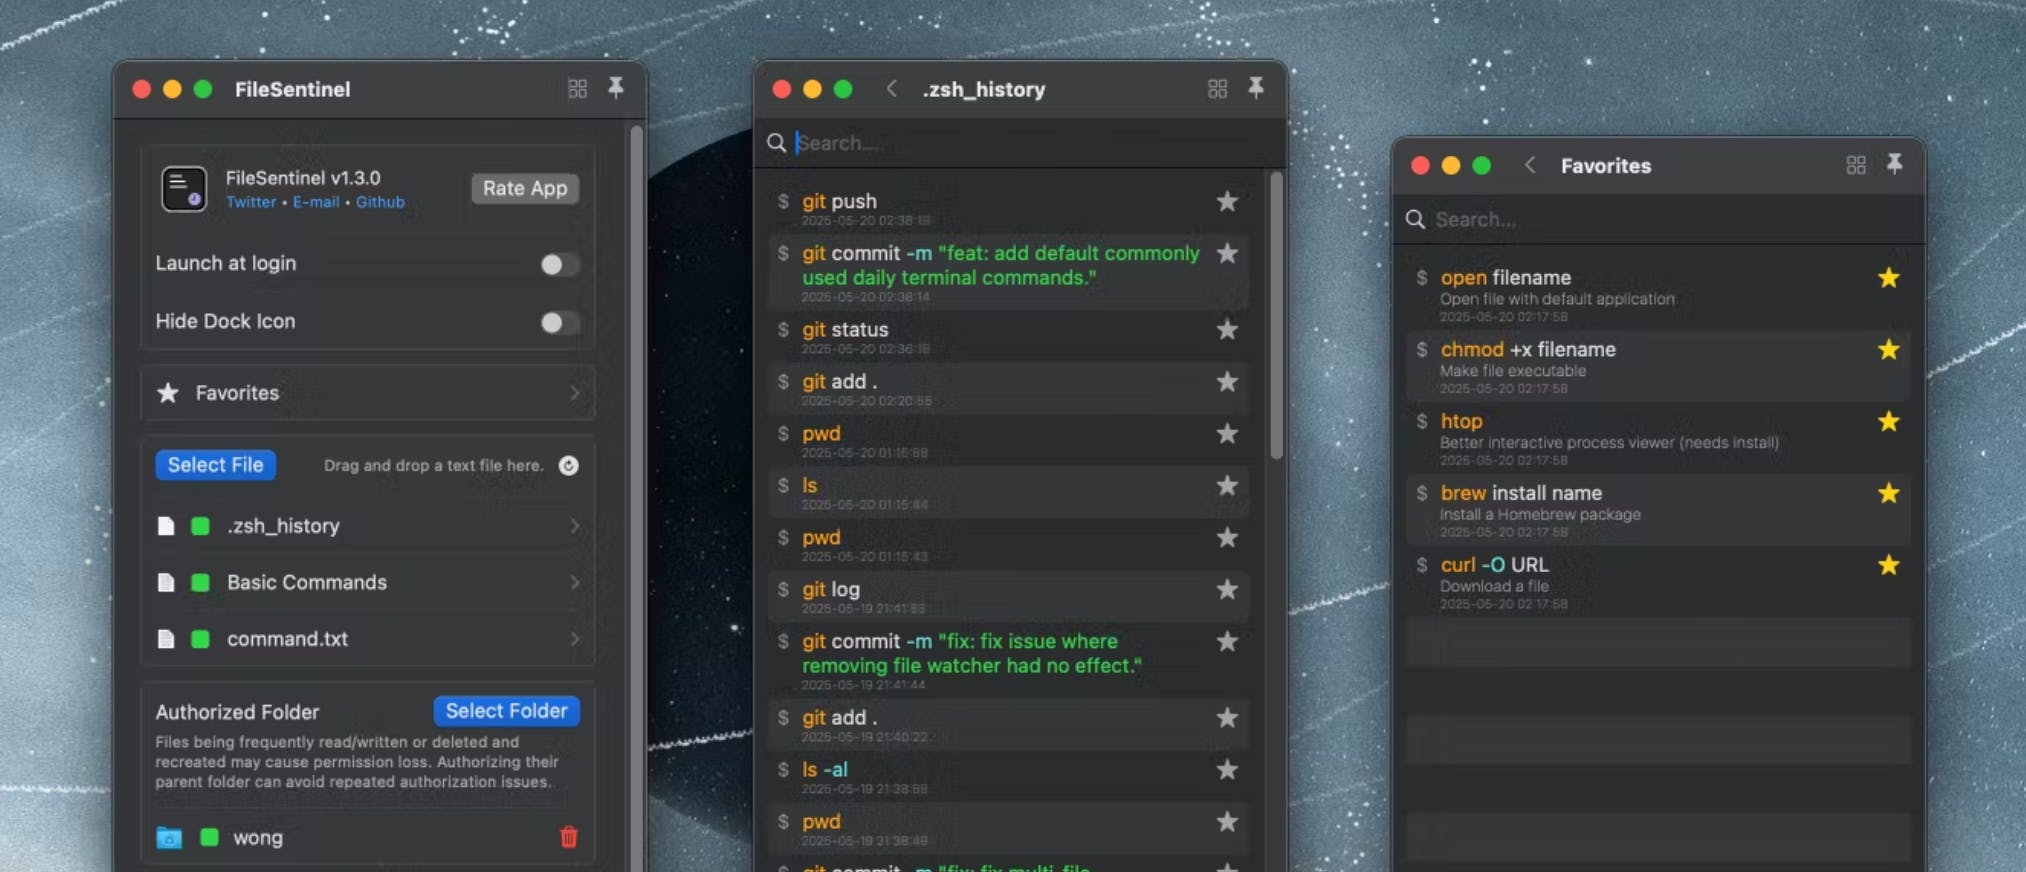Click the 'FileSentinel v1.3.0' version text
2026x872 pixels.
(x=303, y=178)
